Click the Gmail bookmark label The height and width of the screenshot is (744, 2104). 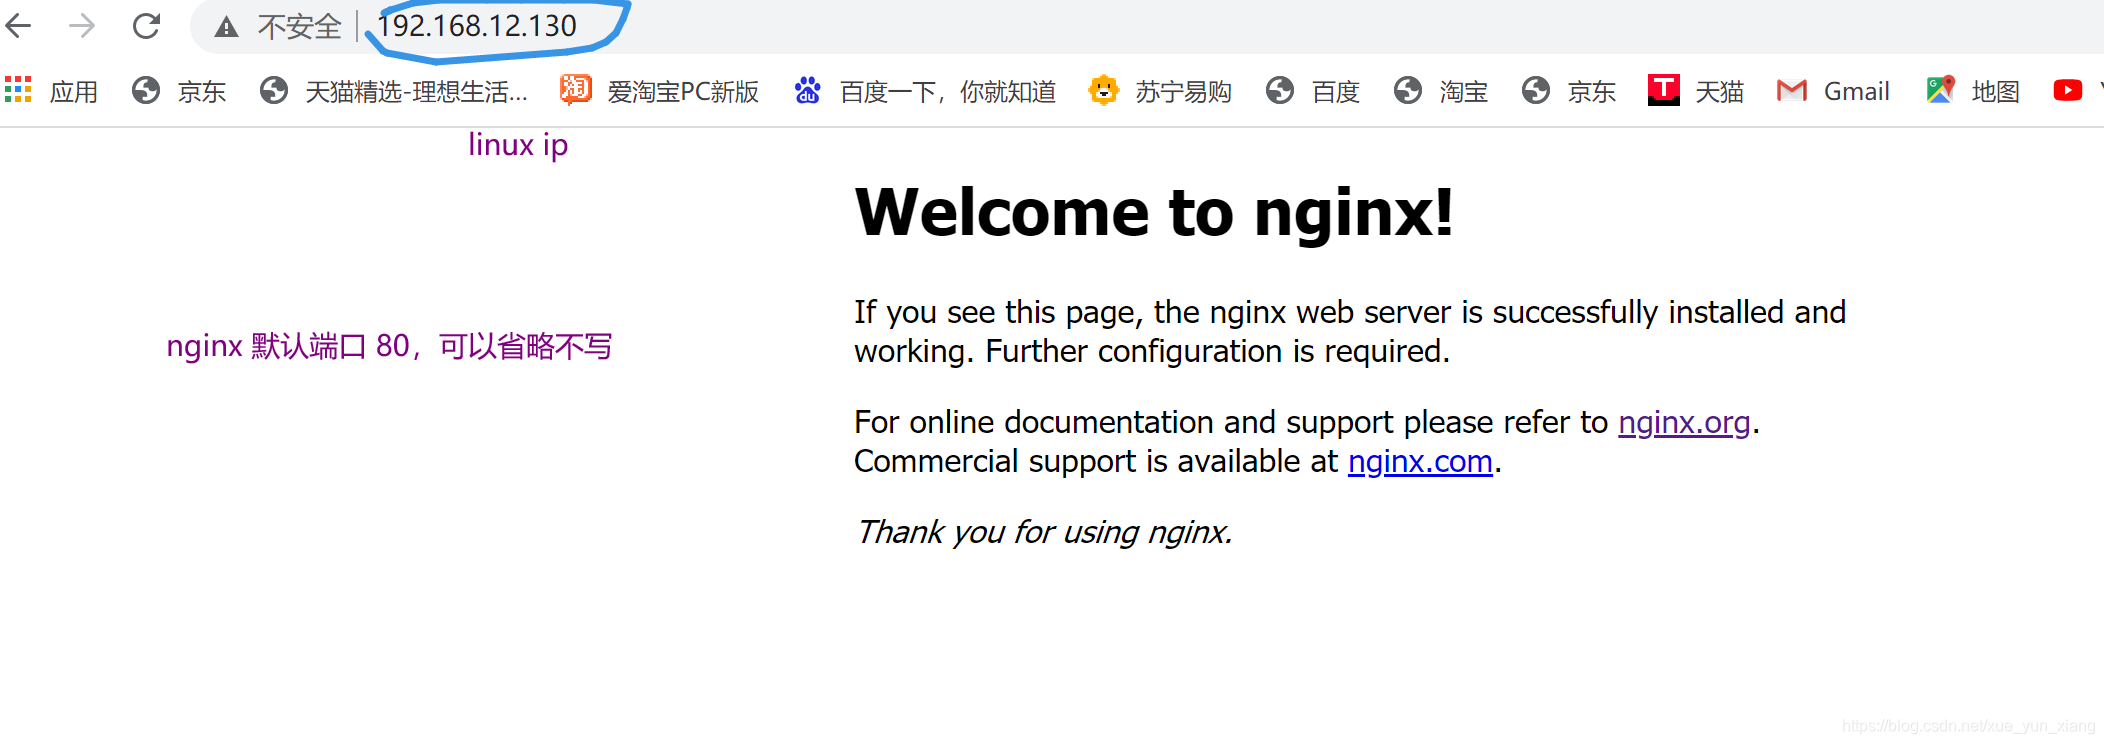coord(1856,92)
